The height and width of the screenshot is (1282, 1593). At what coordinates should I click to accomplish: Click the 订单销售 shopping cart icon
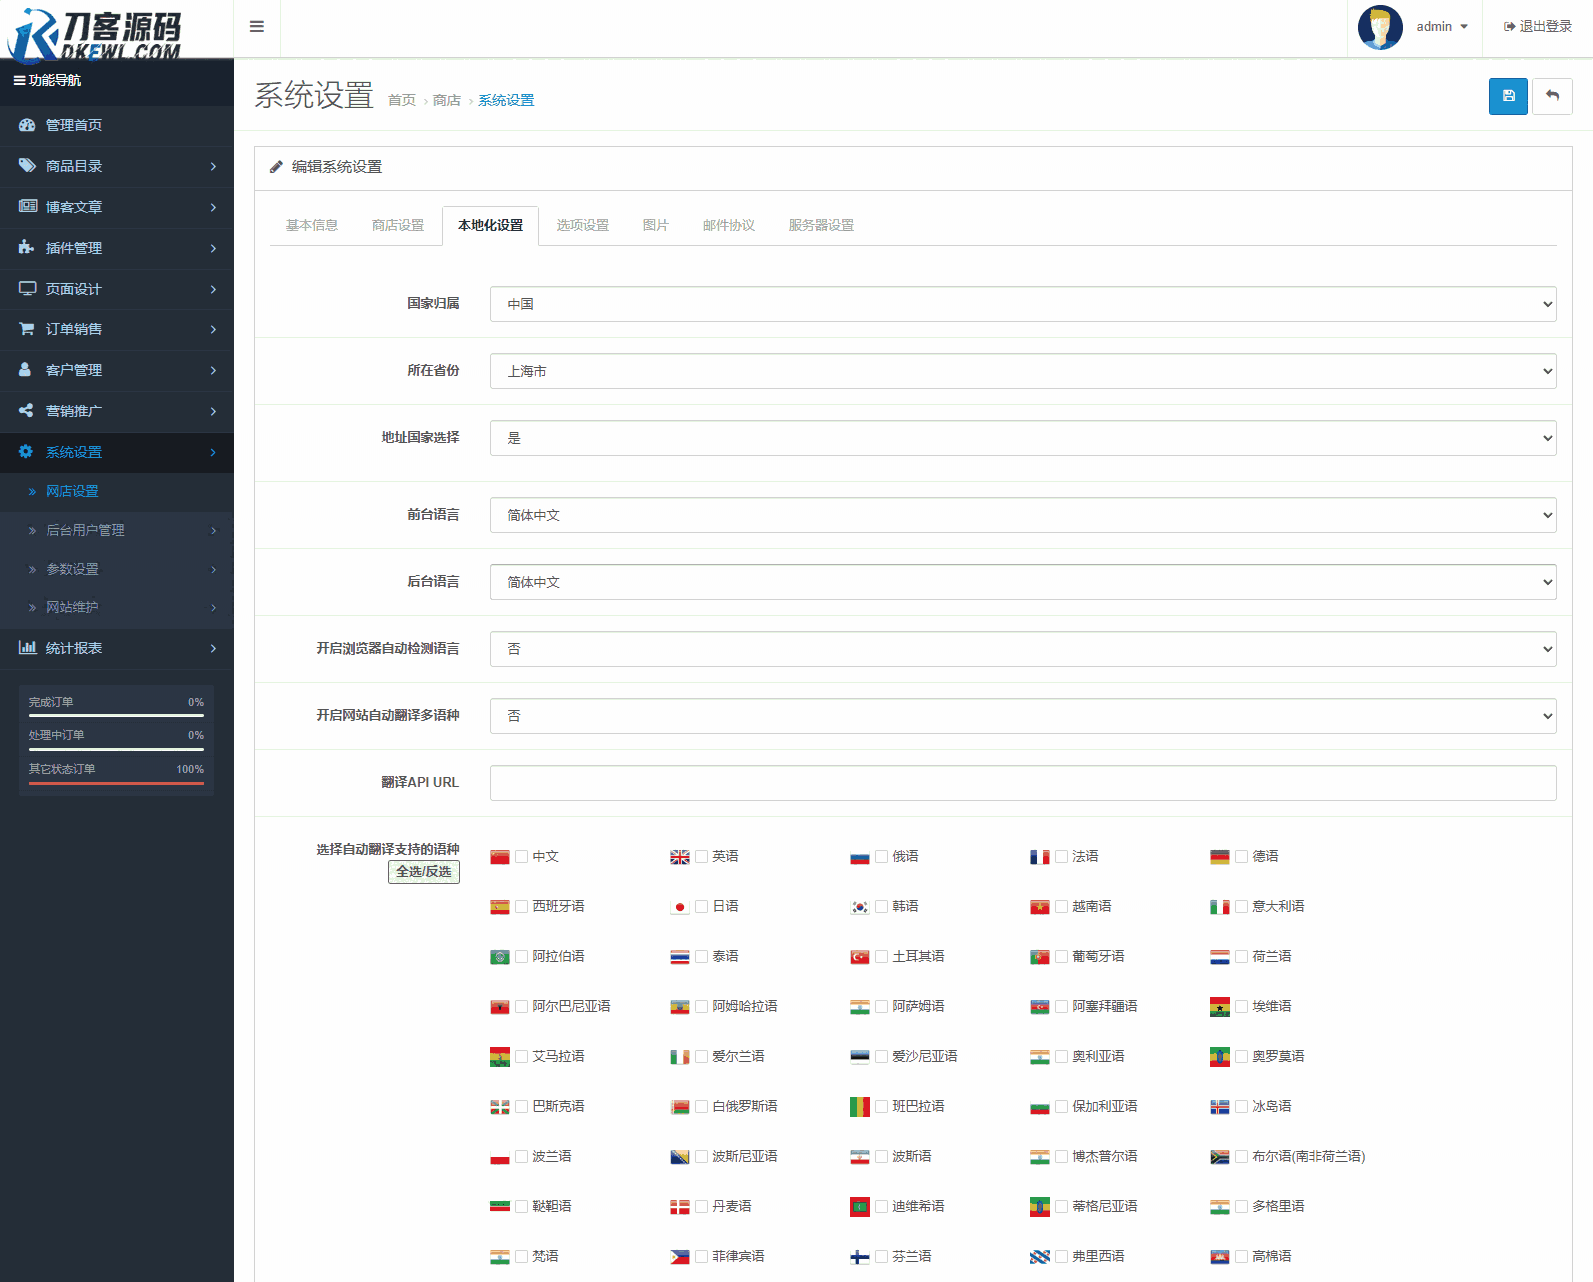point(27,329)
